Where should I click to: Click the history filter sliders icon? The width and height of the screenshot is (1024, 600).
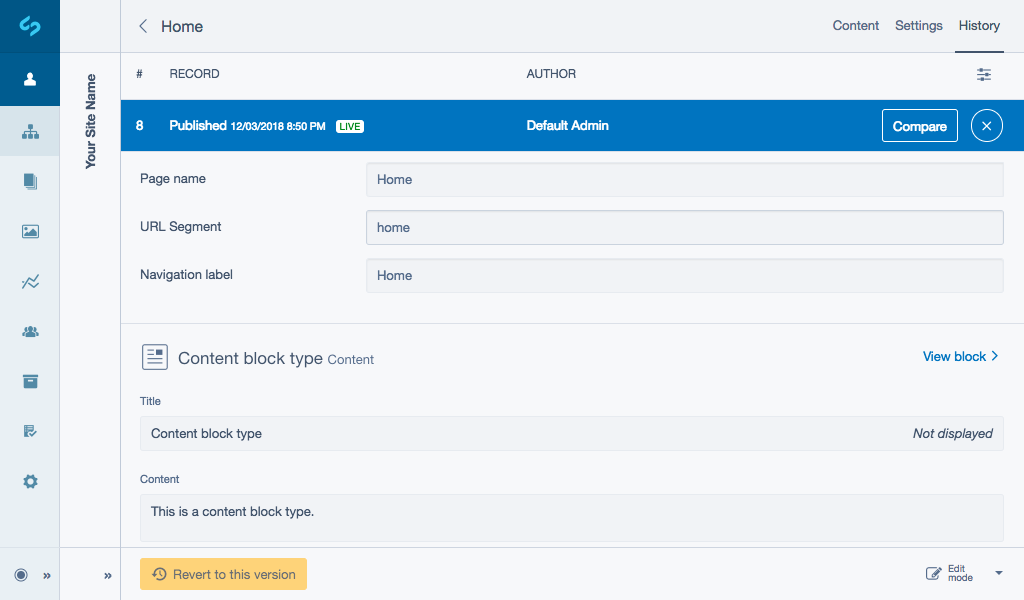coord(984,74)
